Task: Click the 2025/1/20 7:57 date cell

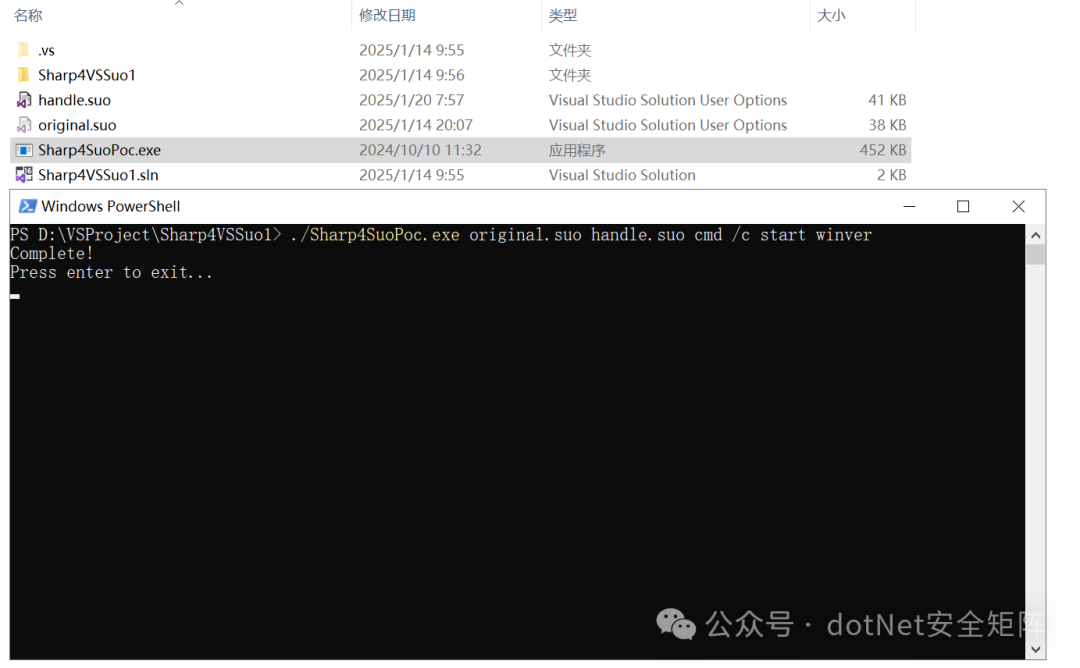Action: tap(411, 101)
